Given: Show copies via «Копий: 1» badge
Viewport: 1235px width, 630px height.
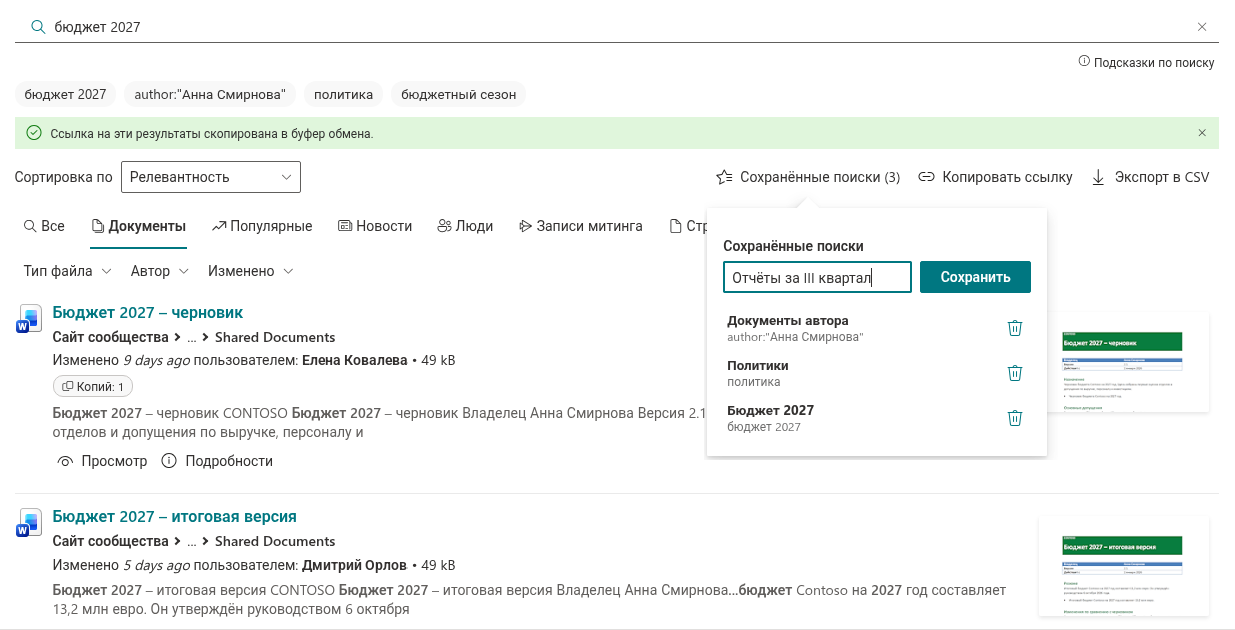Looking at the screenshot, I should coord(92,386).
